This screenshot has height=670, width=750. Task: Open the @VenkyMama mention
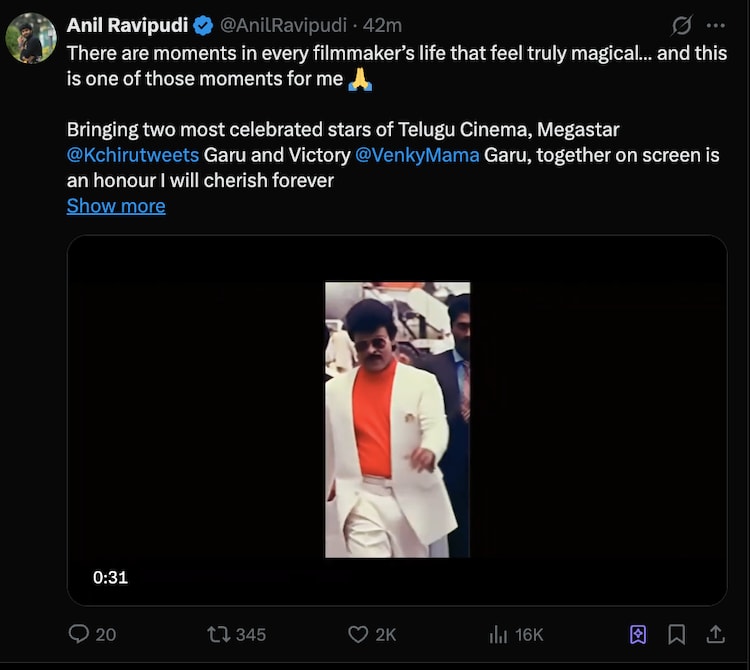click(417, 155)
